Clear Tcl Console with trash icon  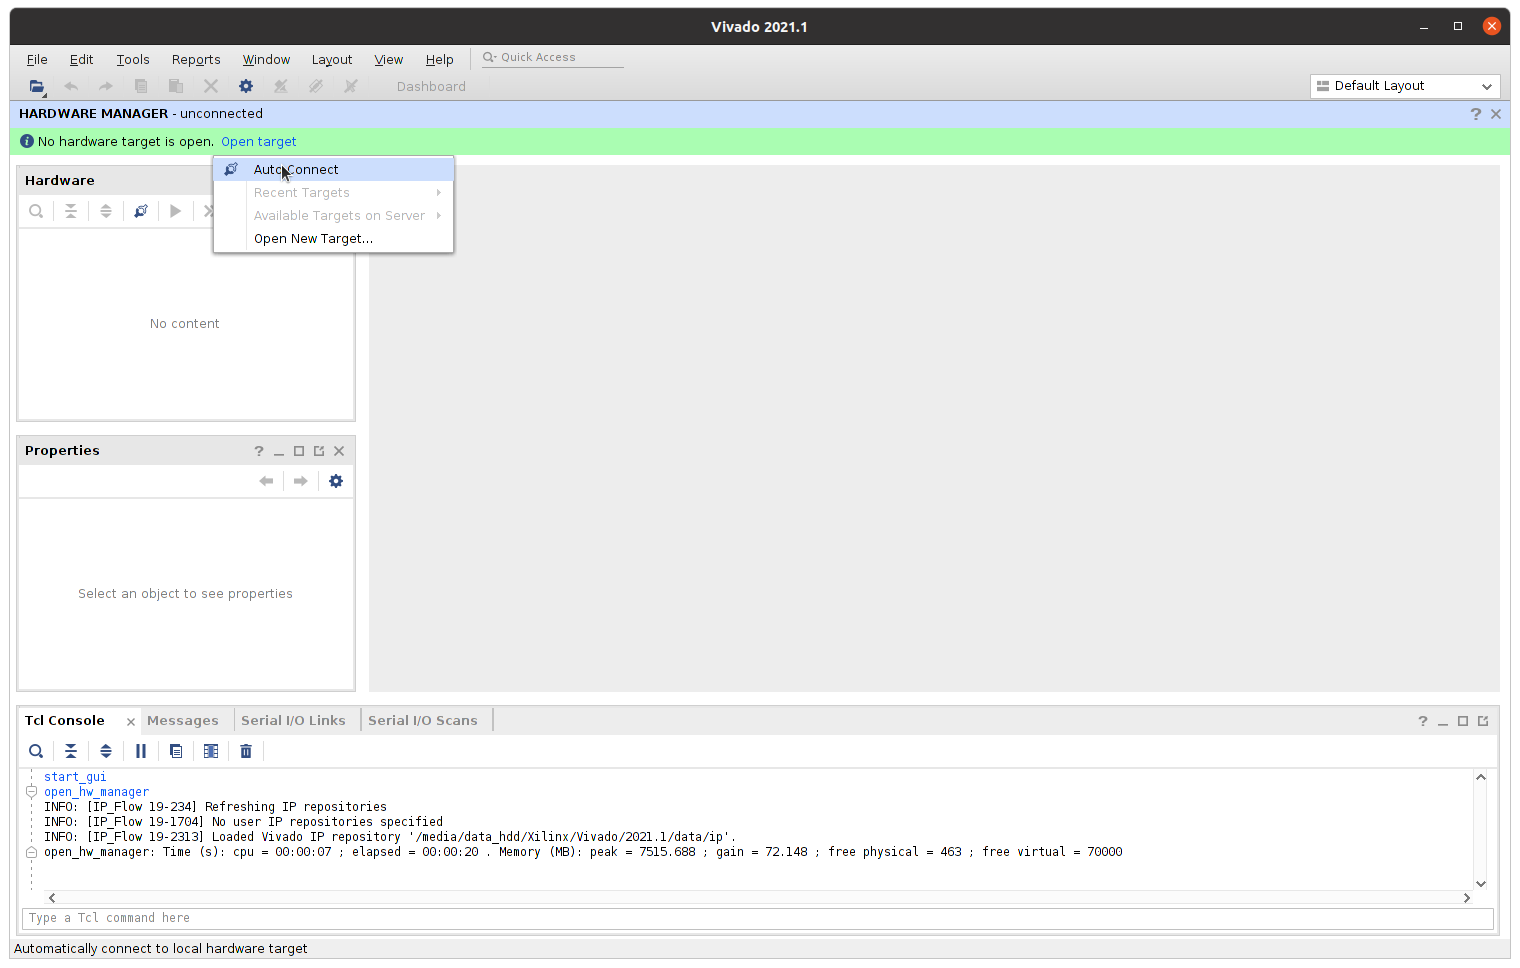pos(246,751)
